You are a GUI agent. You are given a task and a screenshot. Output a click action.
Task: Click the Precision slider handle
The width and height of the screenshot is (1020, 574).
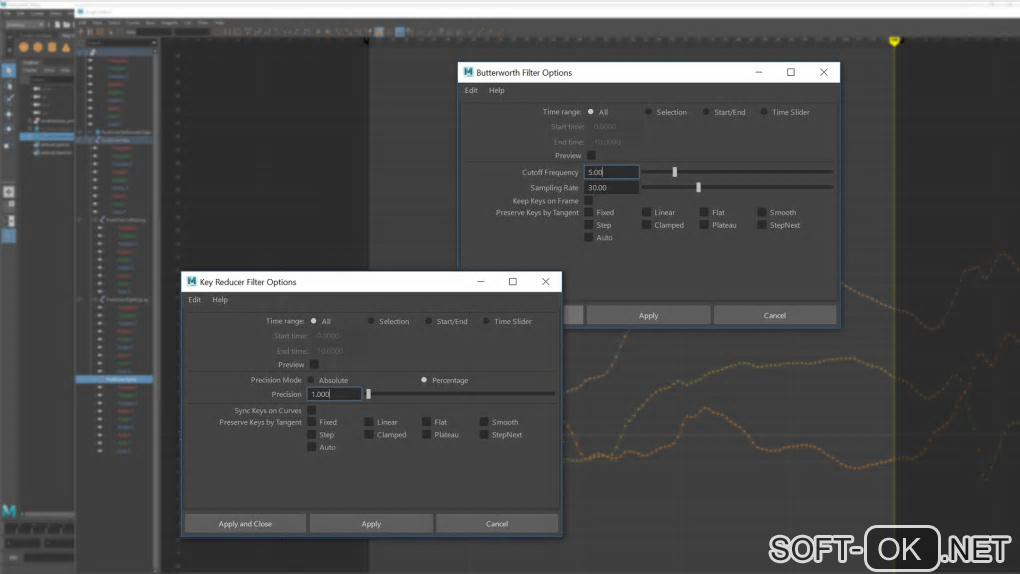[x=368, y=394]
